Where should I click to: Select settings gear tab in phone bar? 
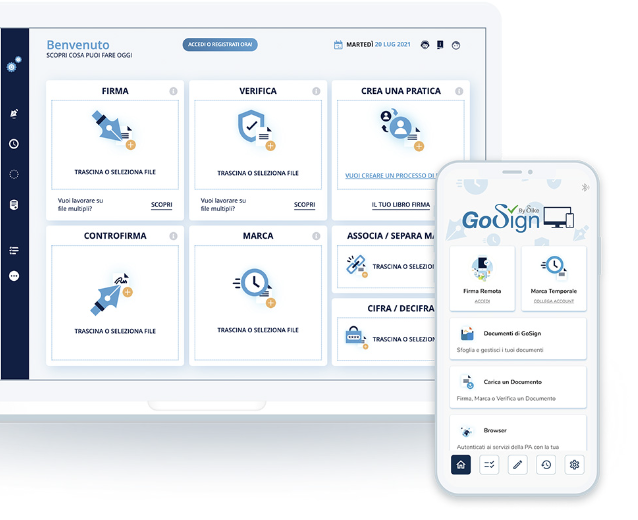pos(575,465)
